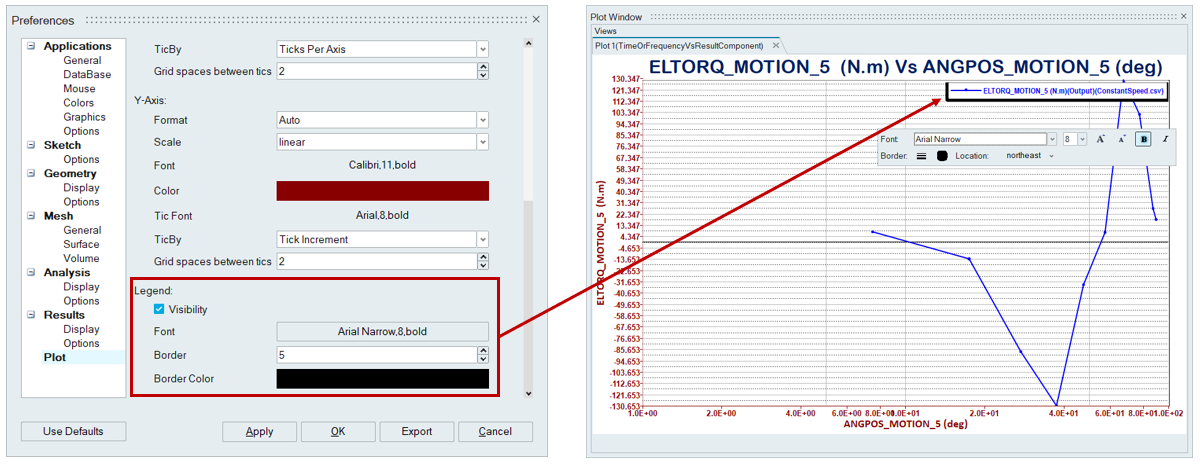The image size is (1200, 465).
Task: Toggle bold in legend font toolbar
Action: pos(1144,139)
